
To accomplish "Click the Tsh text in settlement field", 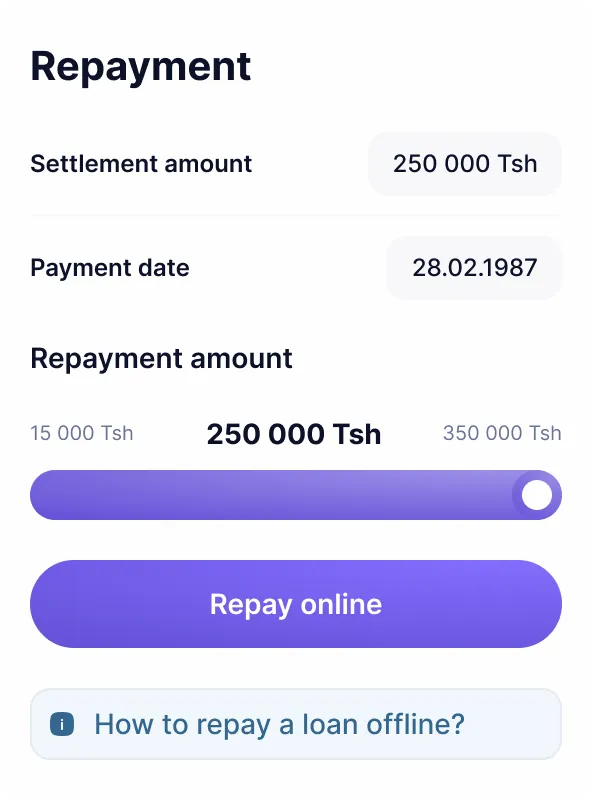I will pyautogui.click(x=517, y=164).
